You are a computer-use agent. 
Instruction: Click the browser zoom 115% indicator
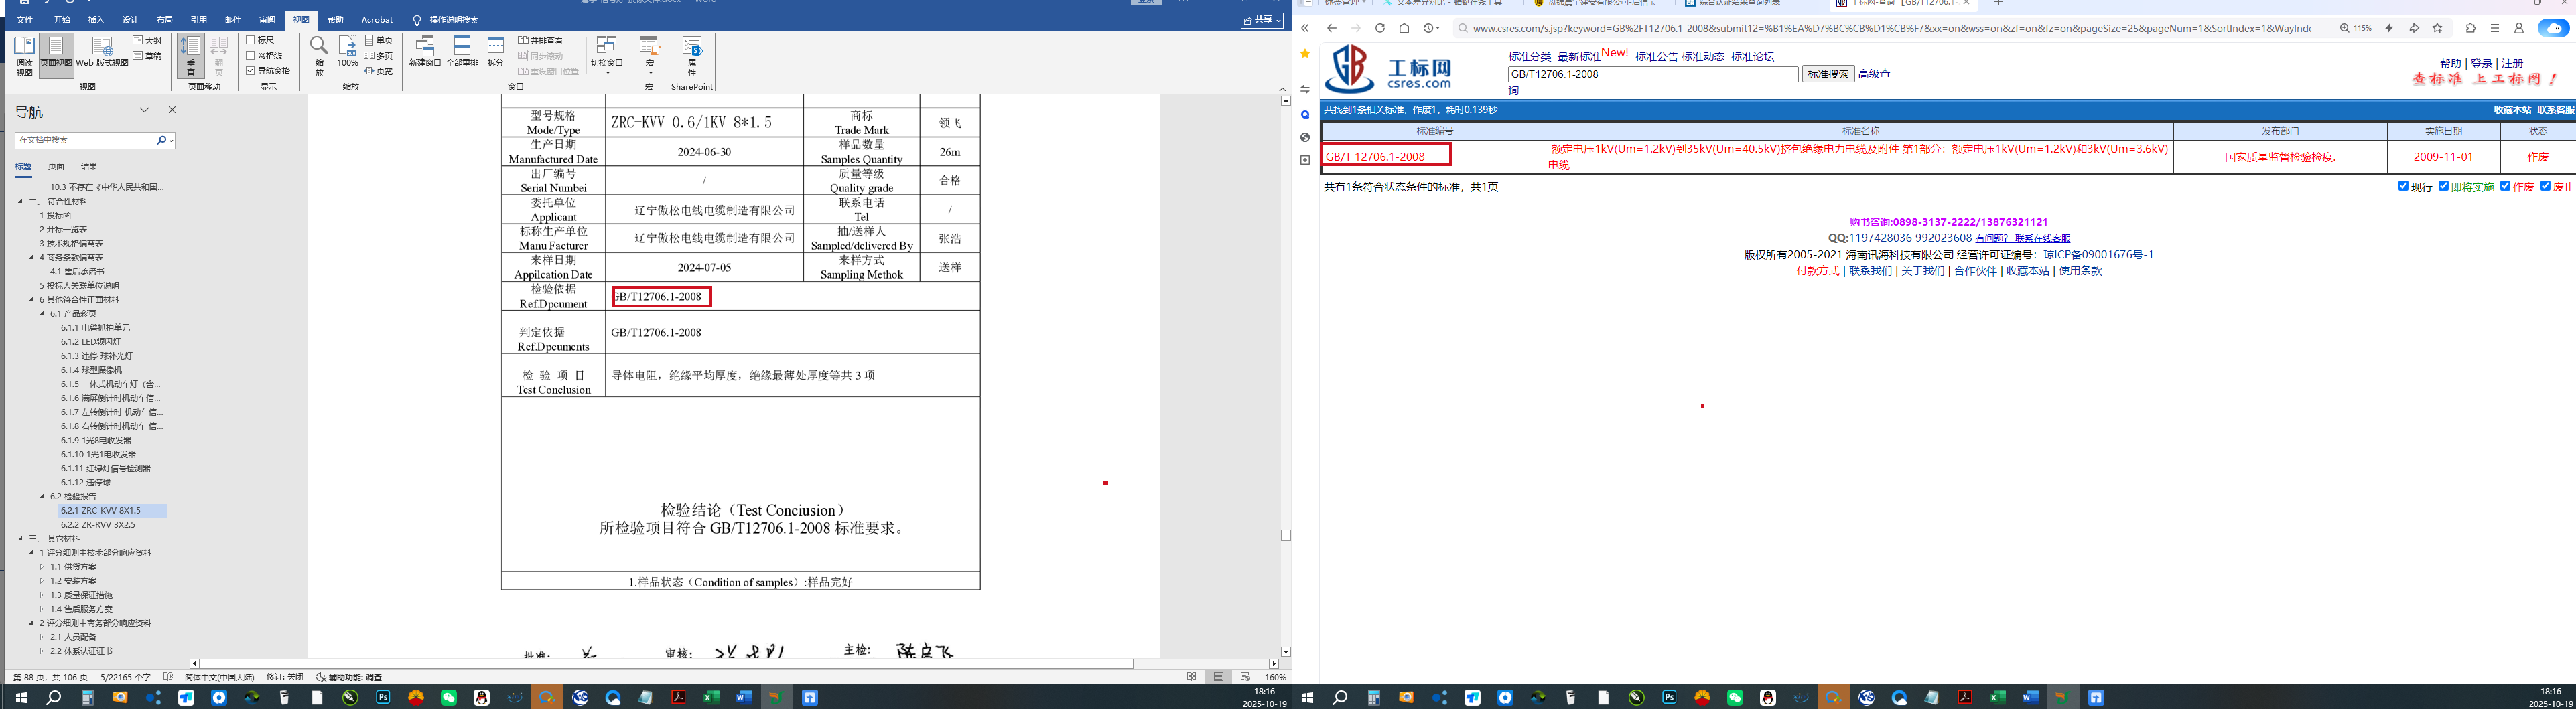click(x=2356, y=28)
